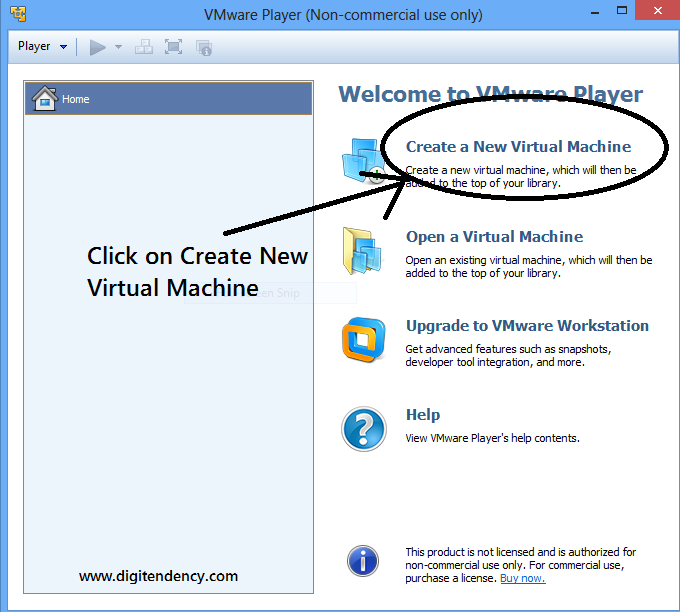680x612 pixels.
Task: Click the Unity mode toolbar icon
Action: (x=204, y=47)
